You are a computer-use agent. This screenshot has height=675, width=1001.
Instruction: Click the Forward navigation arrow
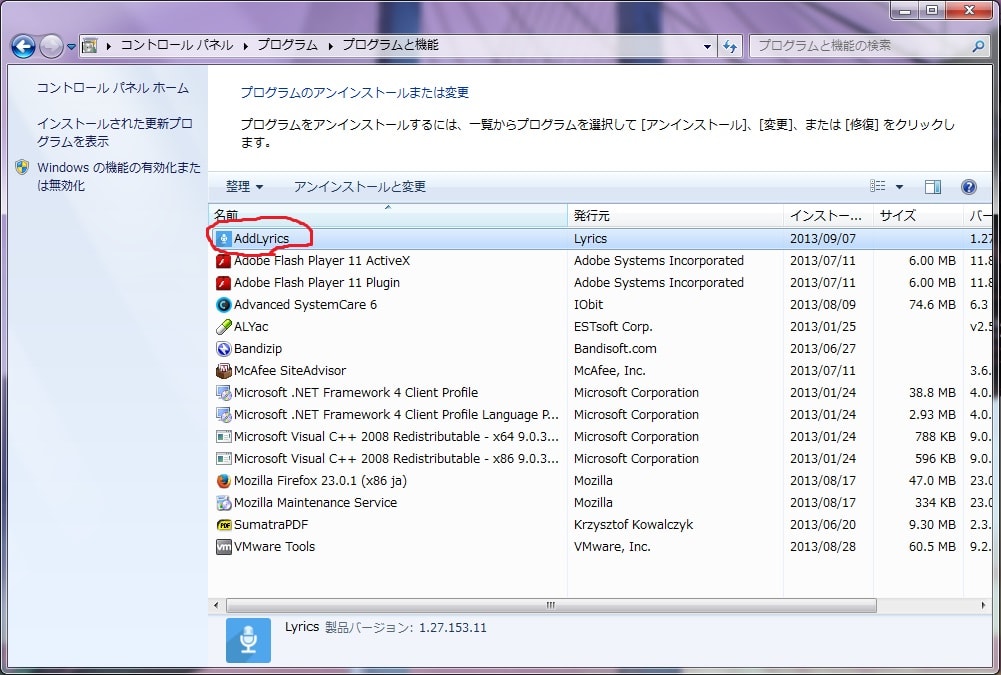[x=51, y=46]
